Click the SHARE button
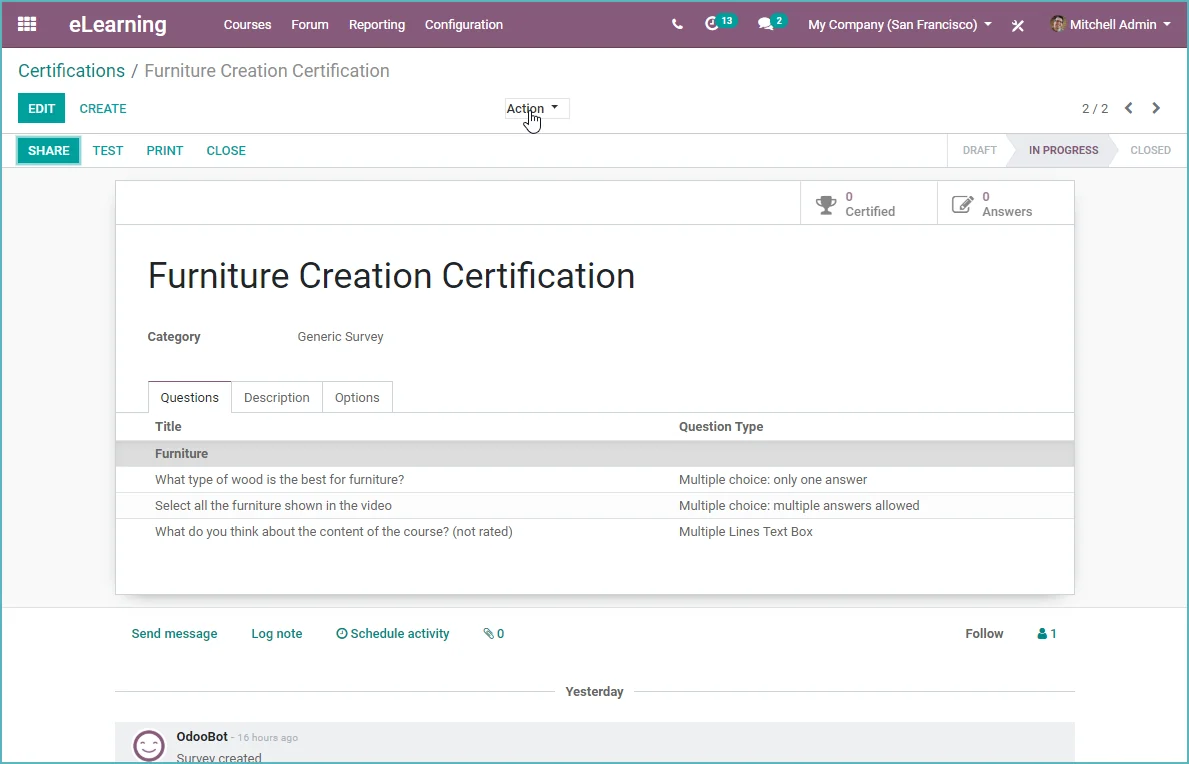1189x764 pixels. pyautogui.click(x=49, y=151)
